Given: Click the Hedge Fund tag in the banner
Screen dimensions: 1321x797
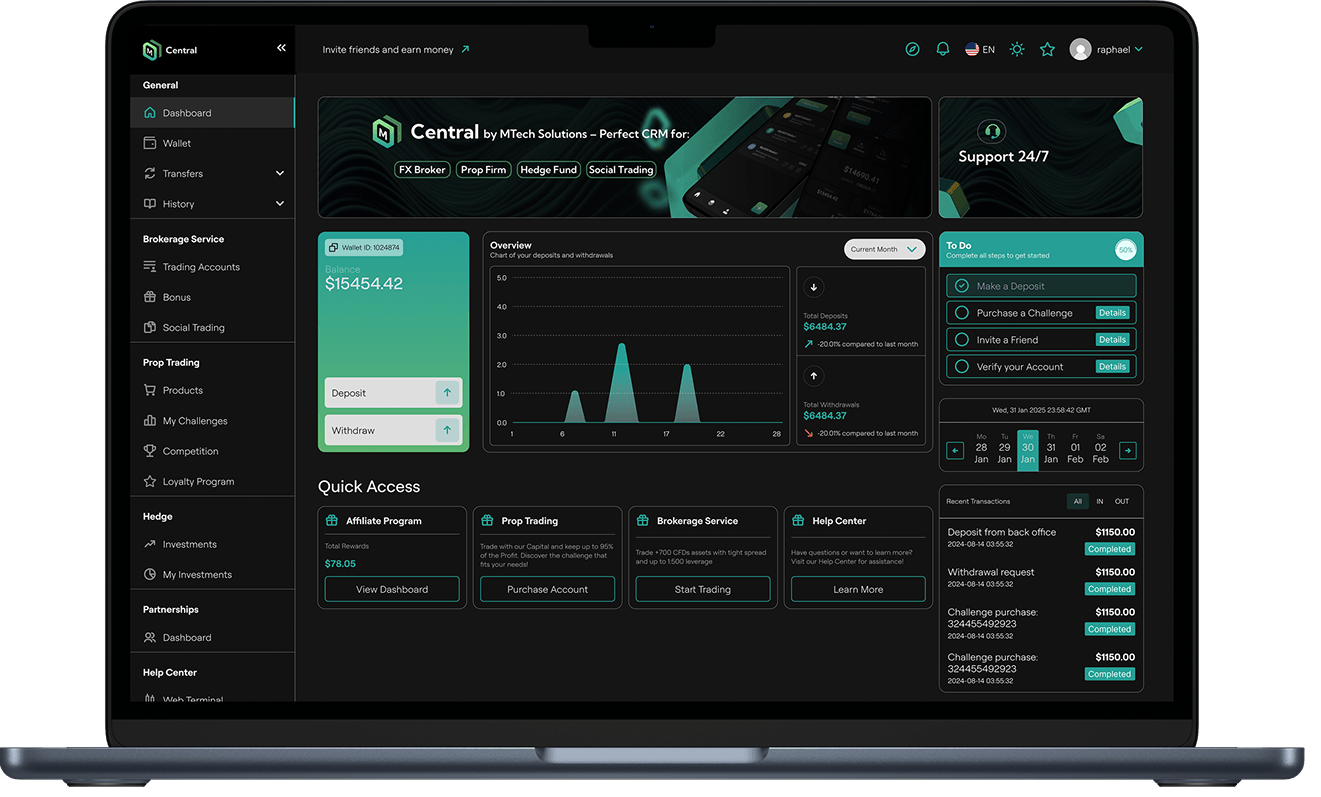Looking at the screenshot, I should (x=549, y=170).
